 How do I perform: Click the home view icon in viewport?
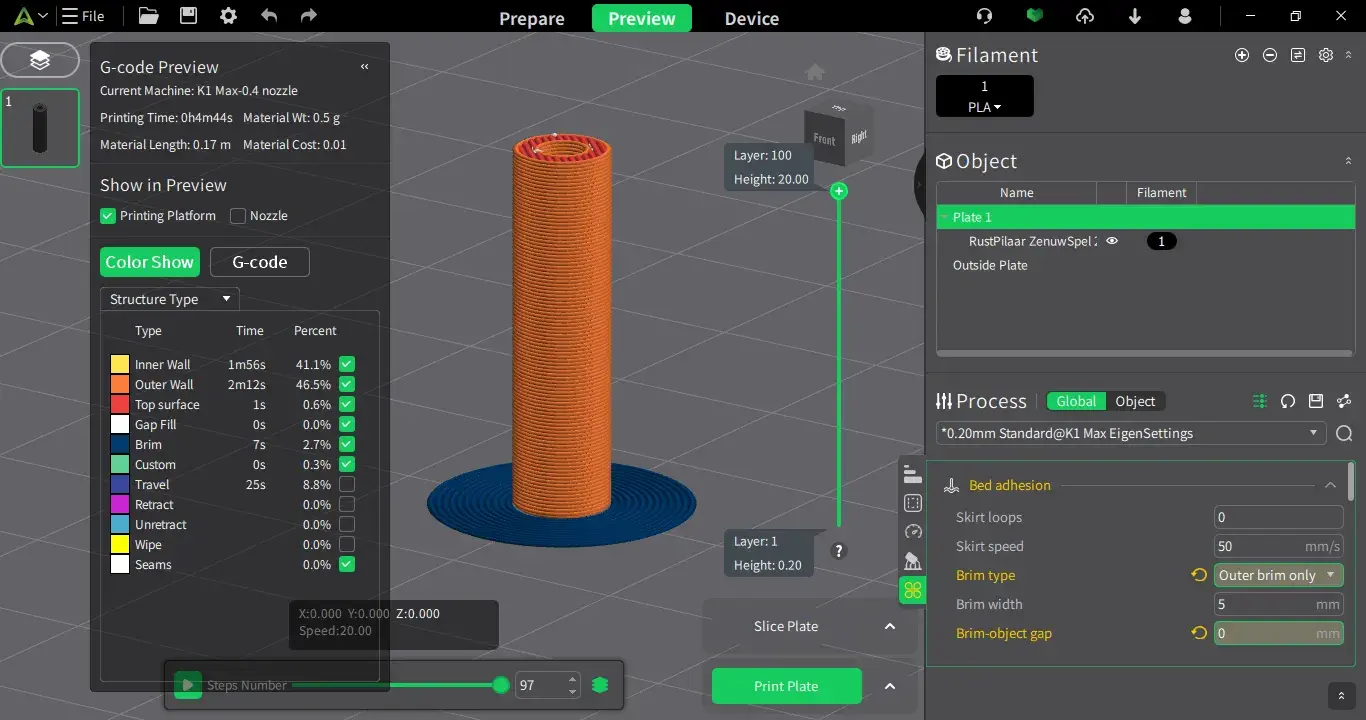click(815, 72)
